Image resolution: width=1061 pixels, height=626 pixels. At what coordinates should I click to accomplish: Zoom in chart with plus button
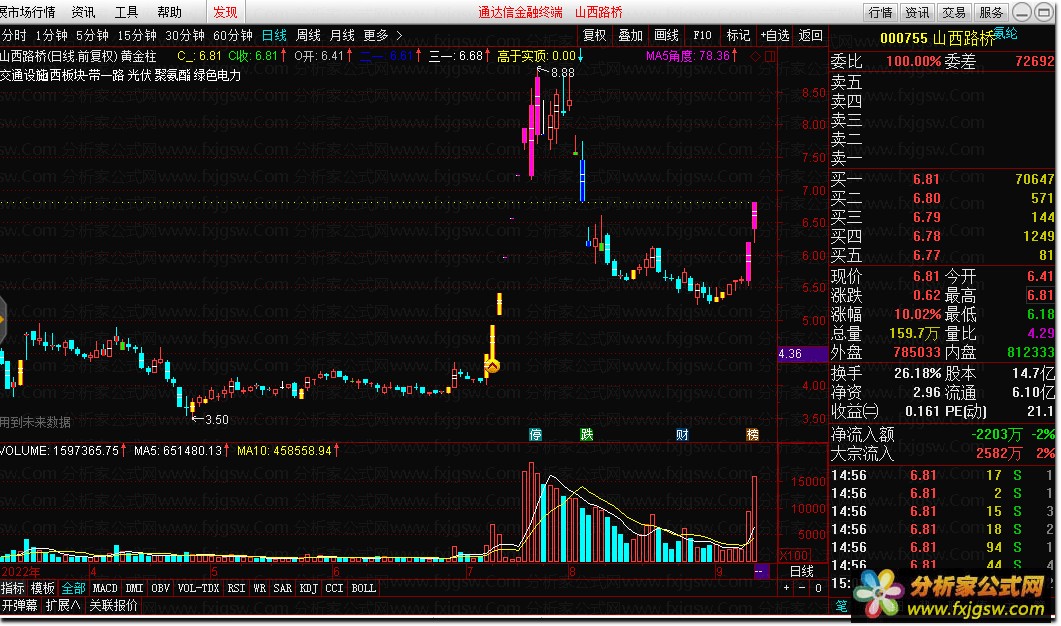(x=786, y=588)
